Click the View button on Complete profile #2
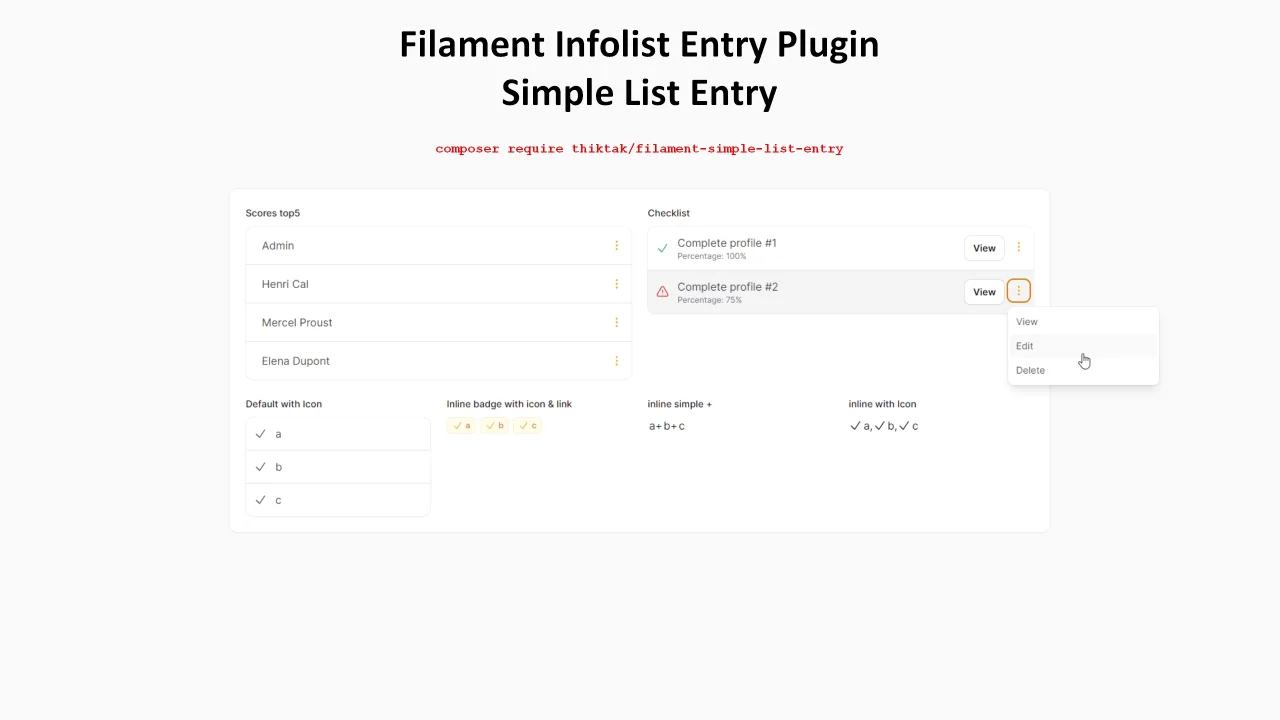Viewport: 1280px width, 720px height. (x=984, y=291)
